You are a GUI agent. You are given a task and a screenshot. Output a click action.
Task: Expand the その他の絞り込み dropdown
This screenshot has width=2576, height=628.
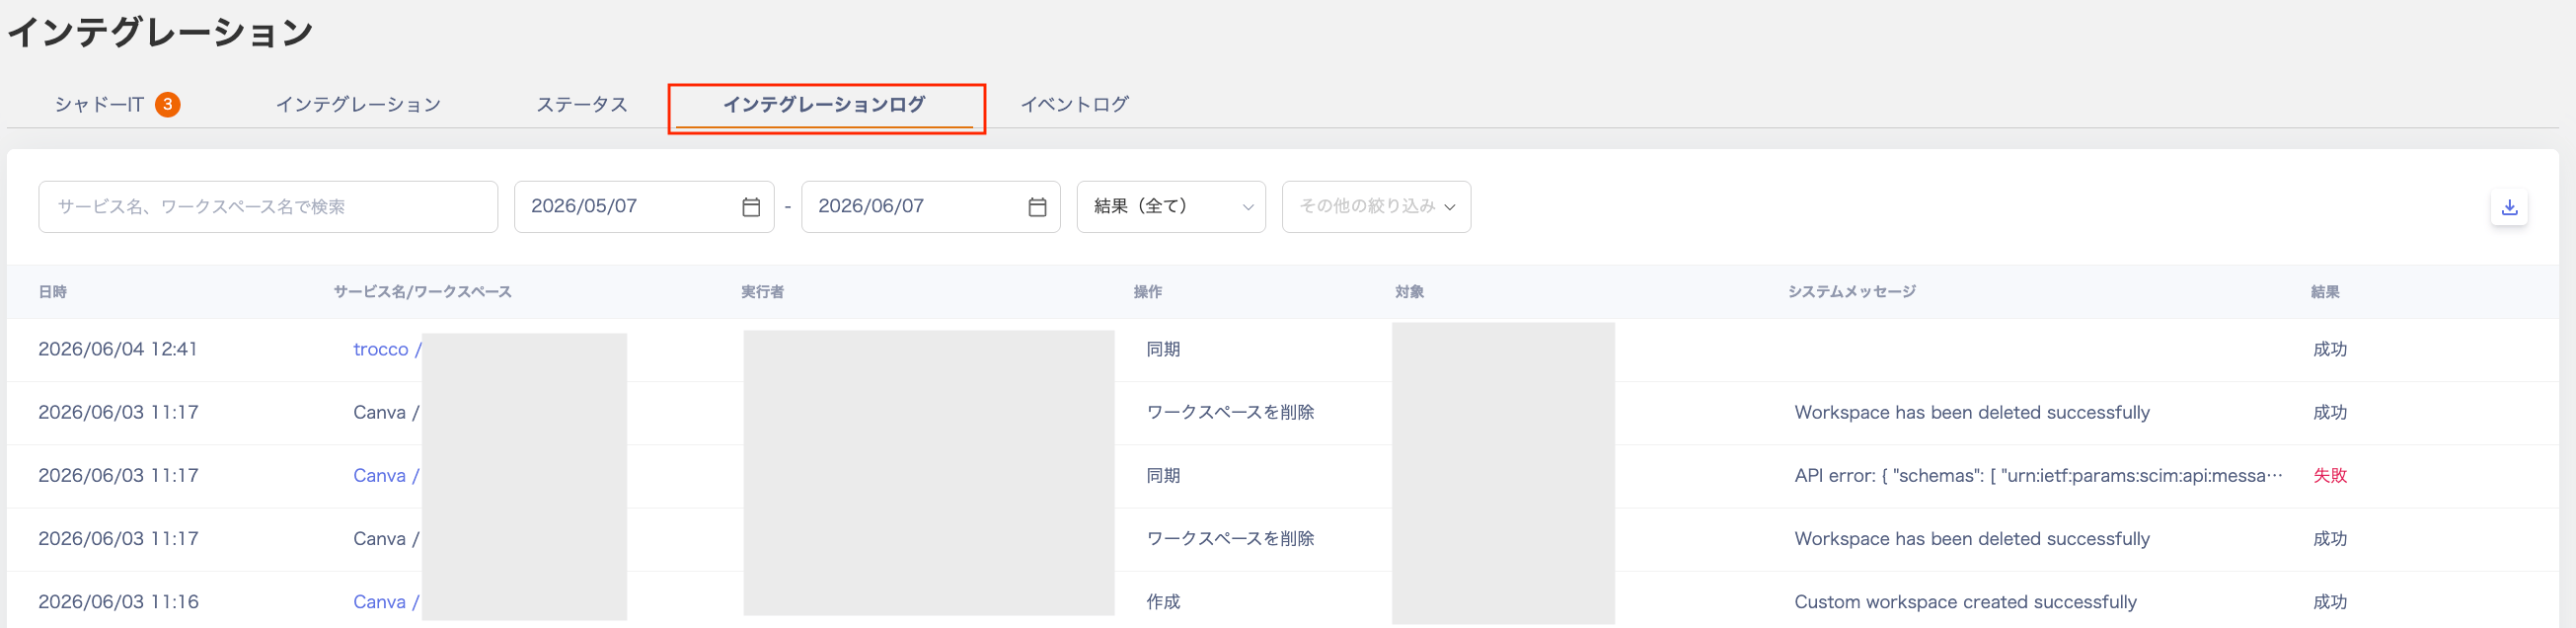pyautogui.click(x=1376, y=207)
